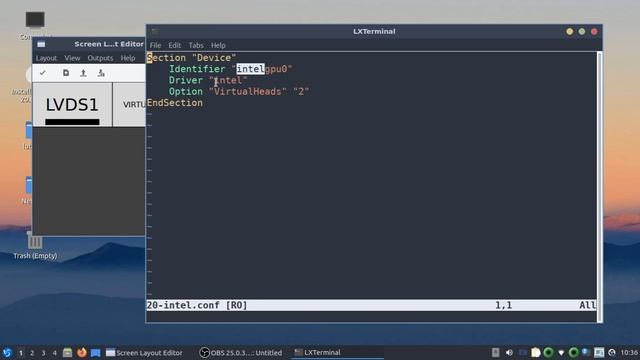This screenshot has height=360, width=640.
Task: Click the 10:36 clock in the panel
Action: [629, 353]
